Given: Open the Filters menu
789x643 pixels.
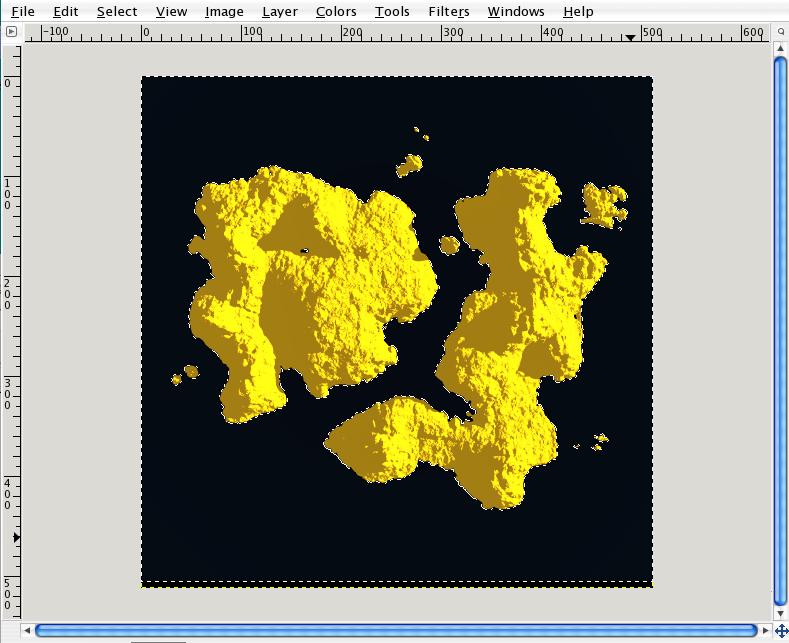Looking at the screenshot, I should click(449, 11).
